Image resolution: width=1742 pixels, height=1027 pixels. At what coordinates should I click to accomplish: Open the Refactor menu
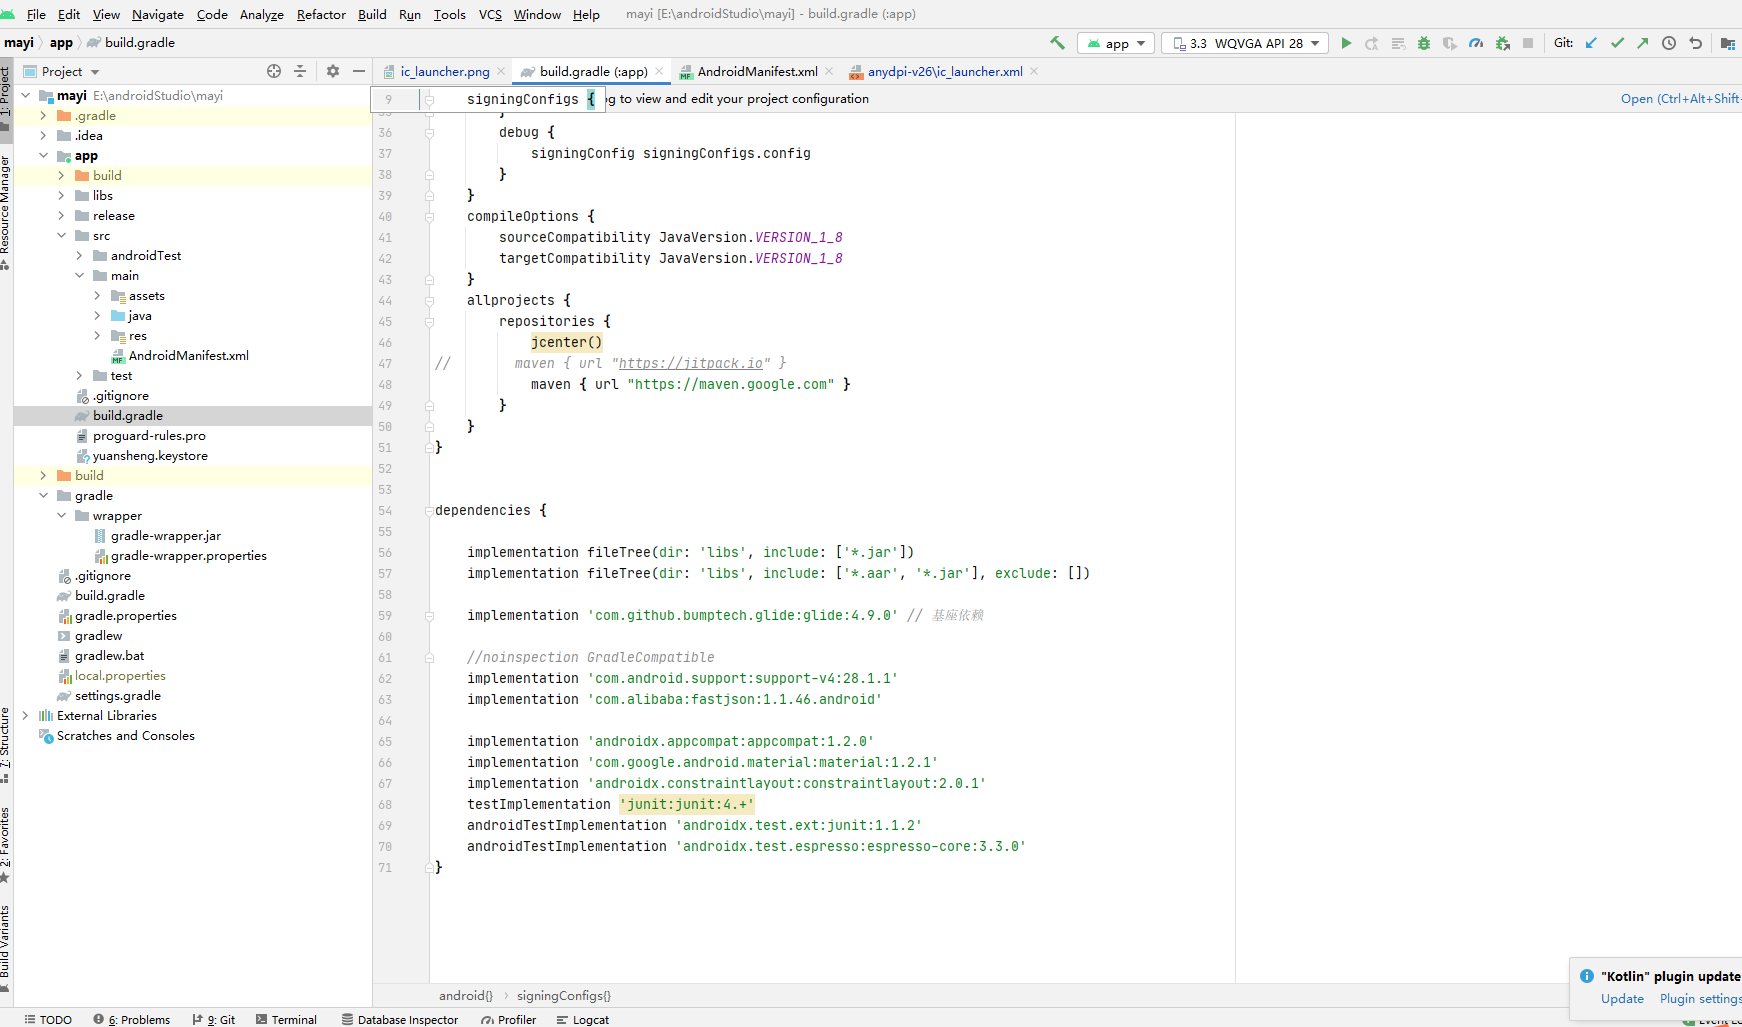[321, 14]
